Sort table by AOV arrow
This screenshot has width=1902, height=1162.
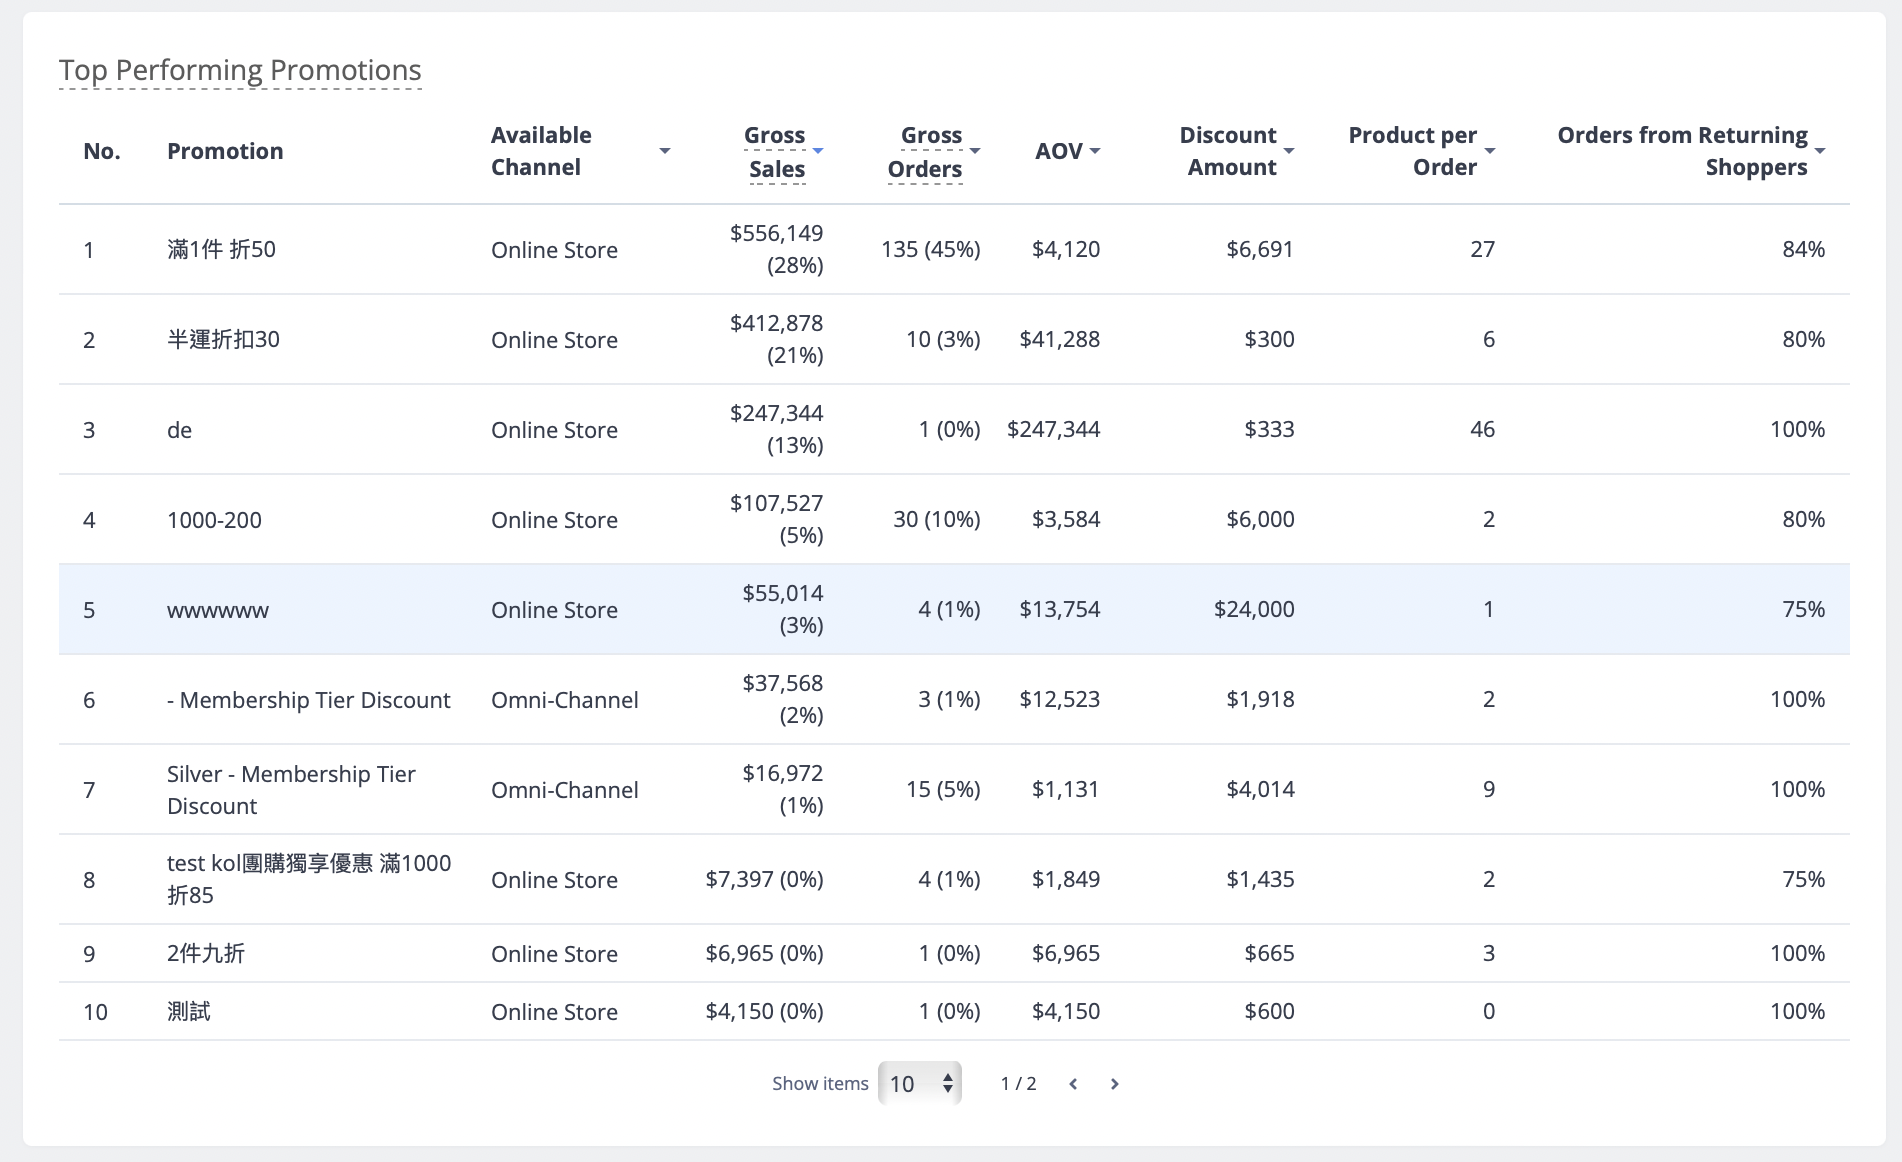(1095, 151)
